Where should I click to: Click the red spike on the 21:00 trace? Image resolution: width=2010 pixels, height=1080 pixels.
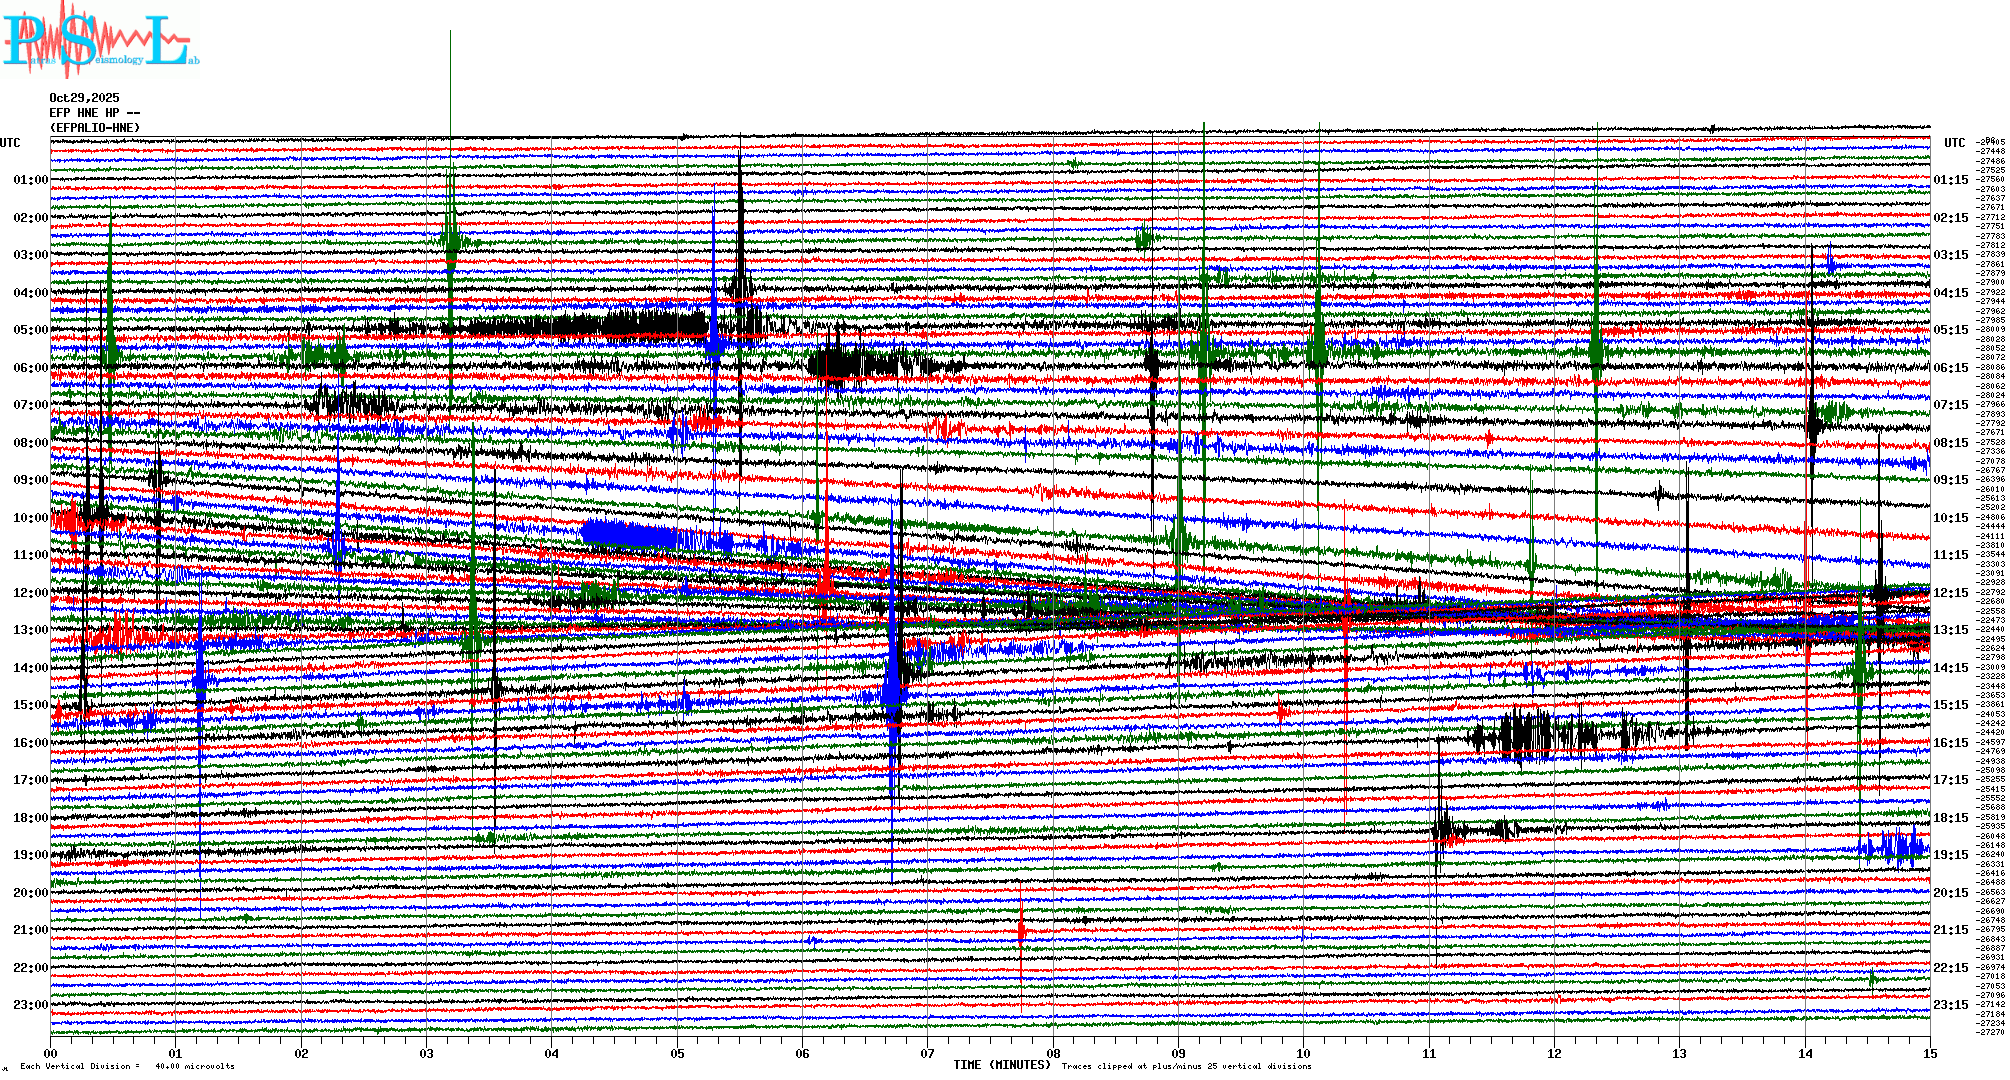coord(1021,930)
